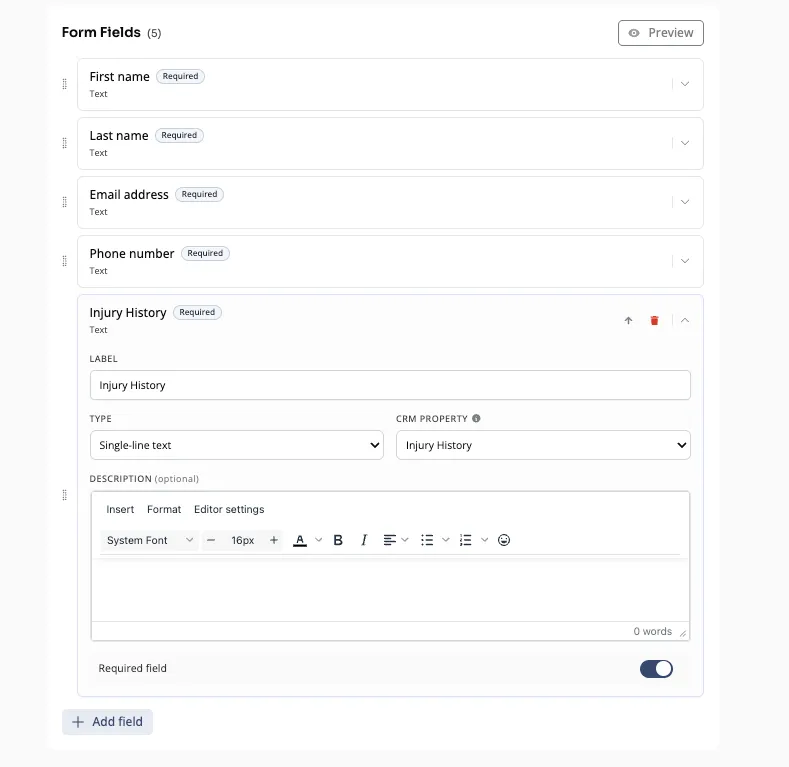Grab Last name drag handle
Screen dimensions: 789x767
[x=64, y=143]
